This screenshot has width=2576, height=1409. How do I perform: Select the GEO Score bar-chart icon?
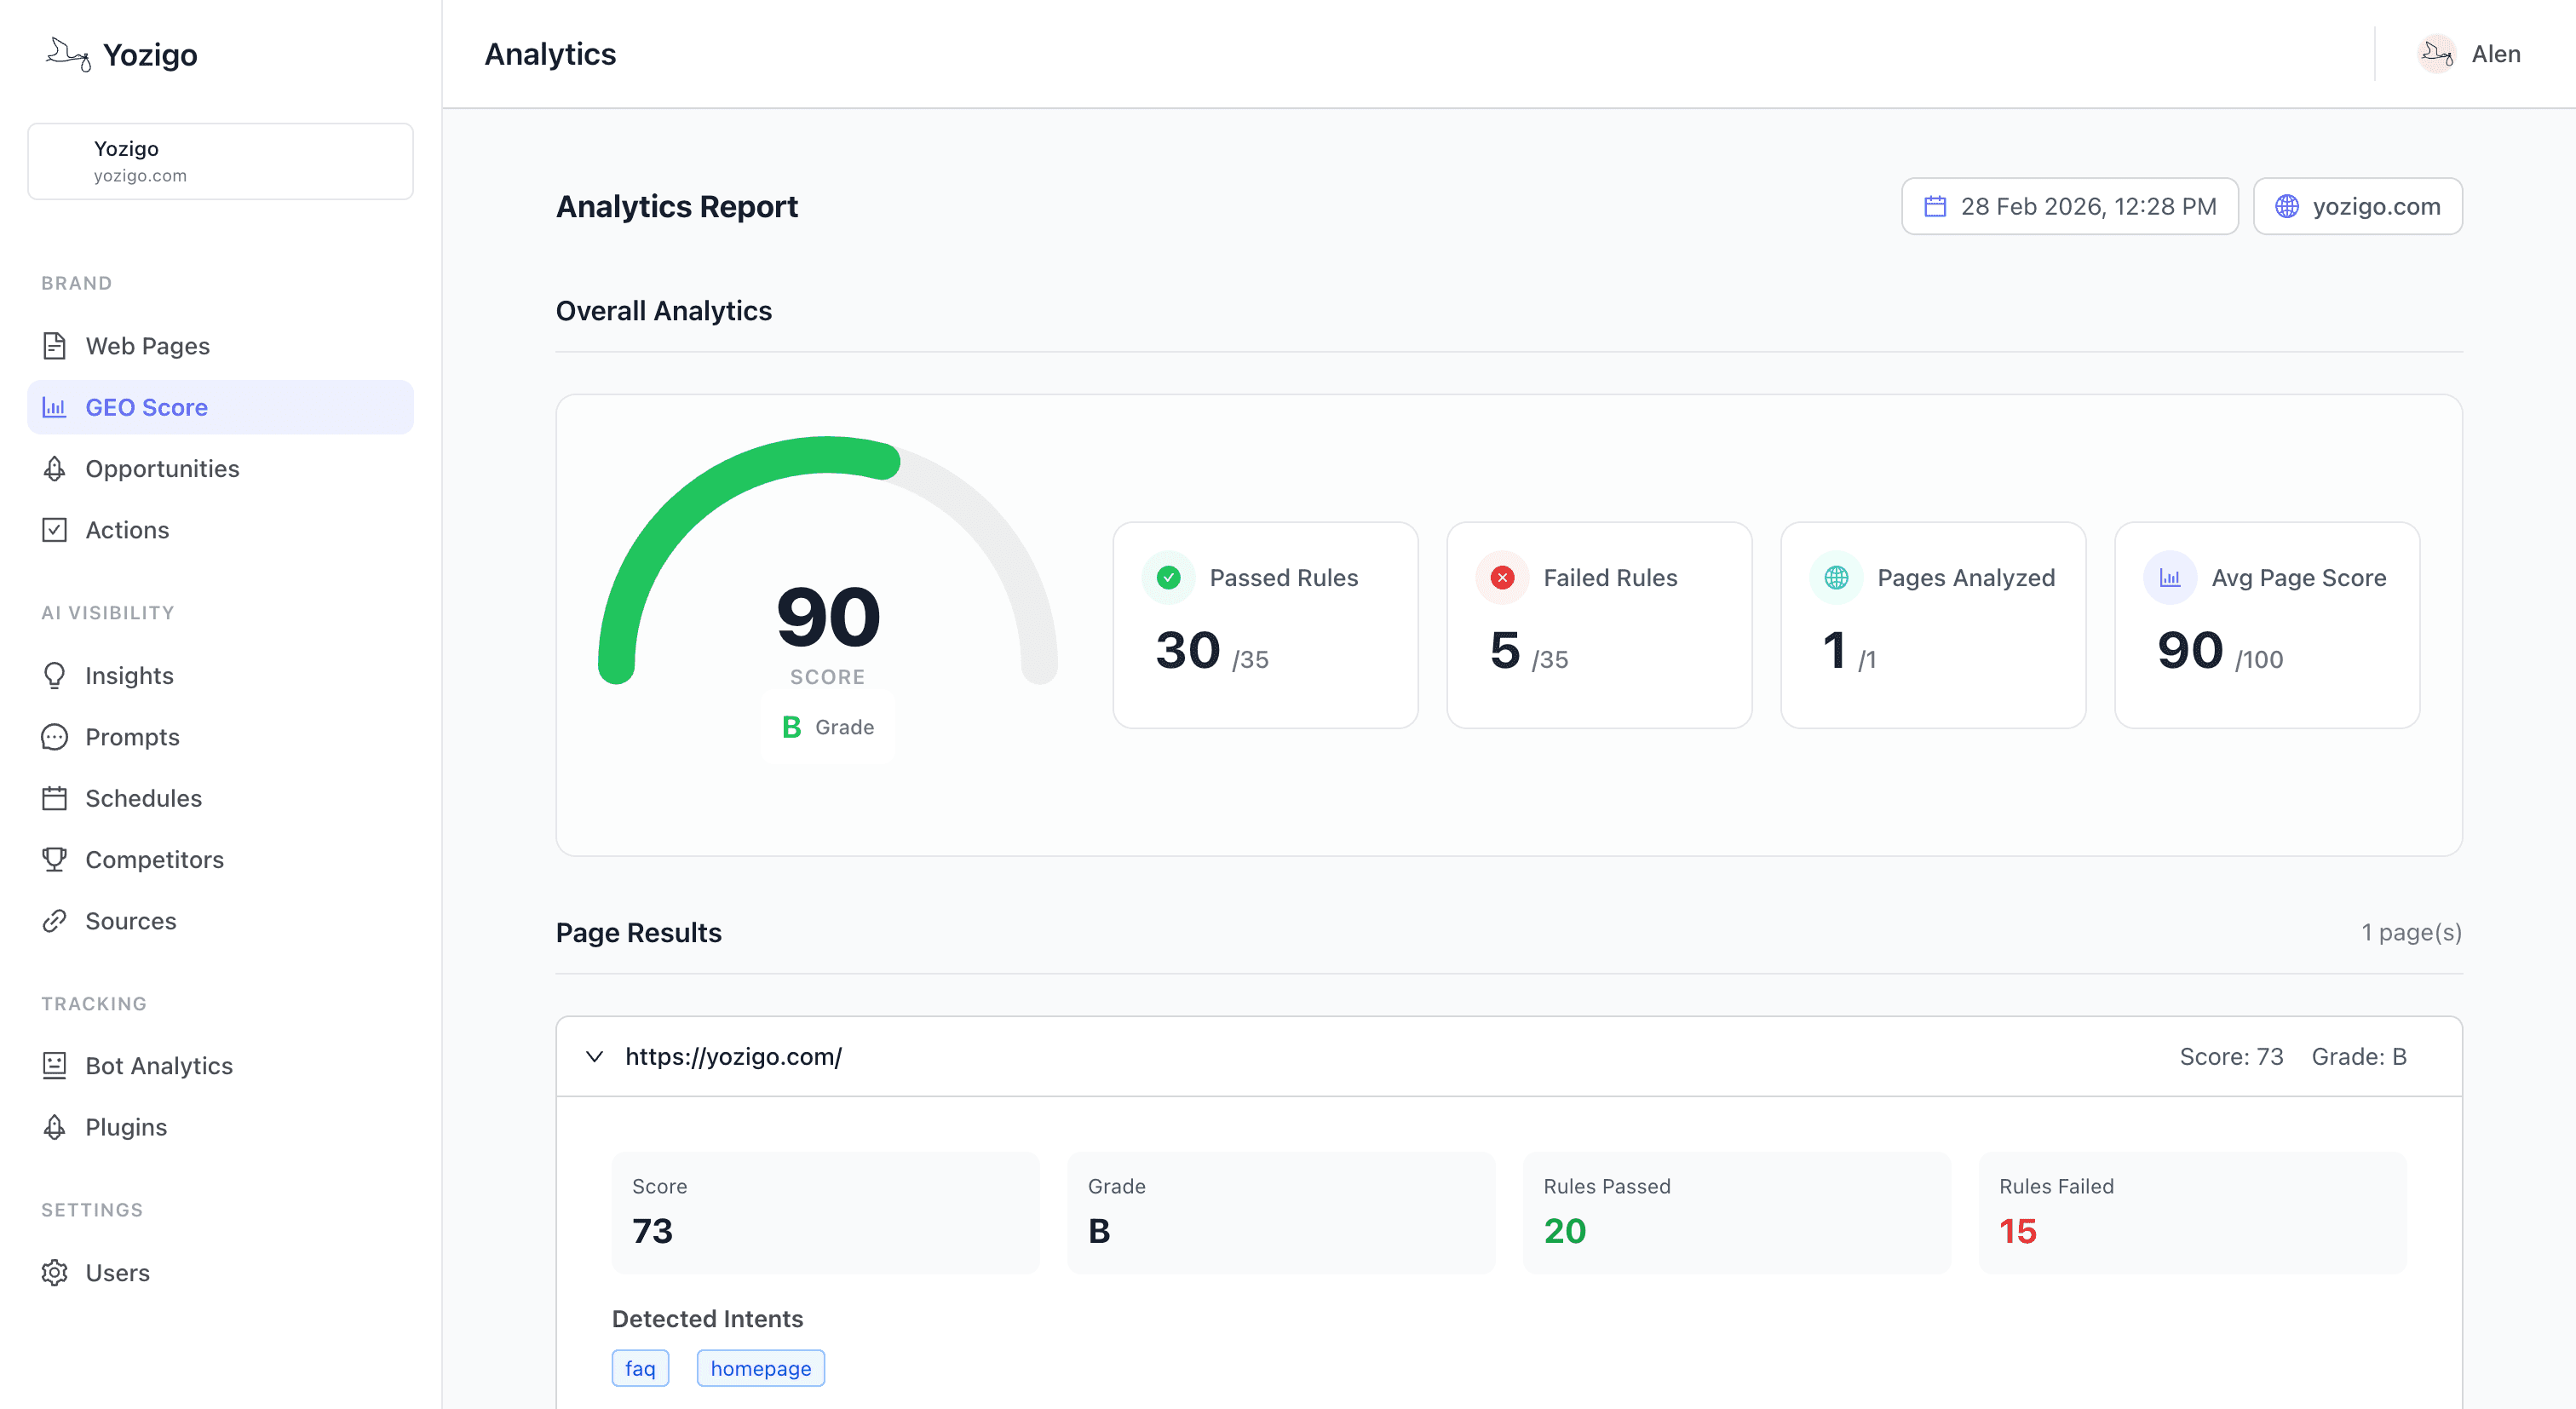pos(56,407)
